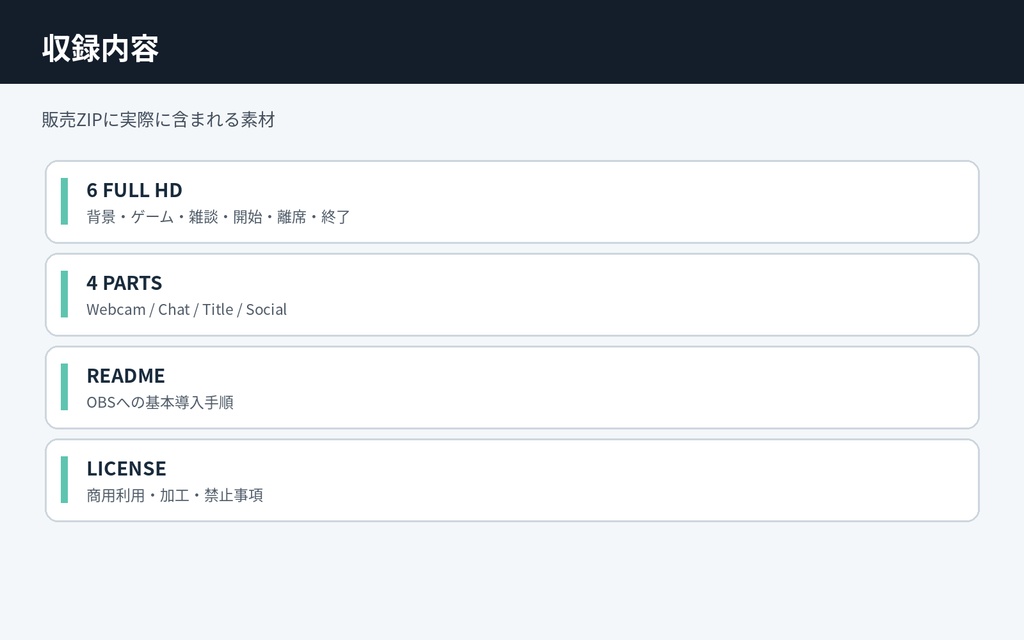Open the README card
1024x640 pixels.
[512, 387]
